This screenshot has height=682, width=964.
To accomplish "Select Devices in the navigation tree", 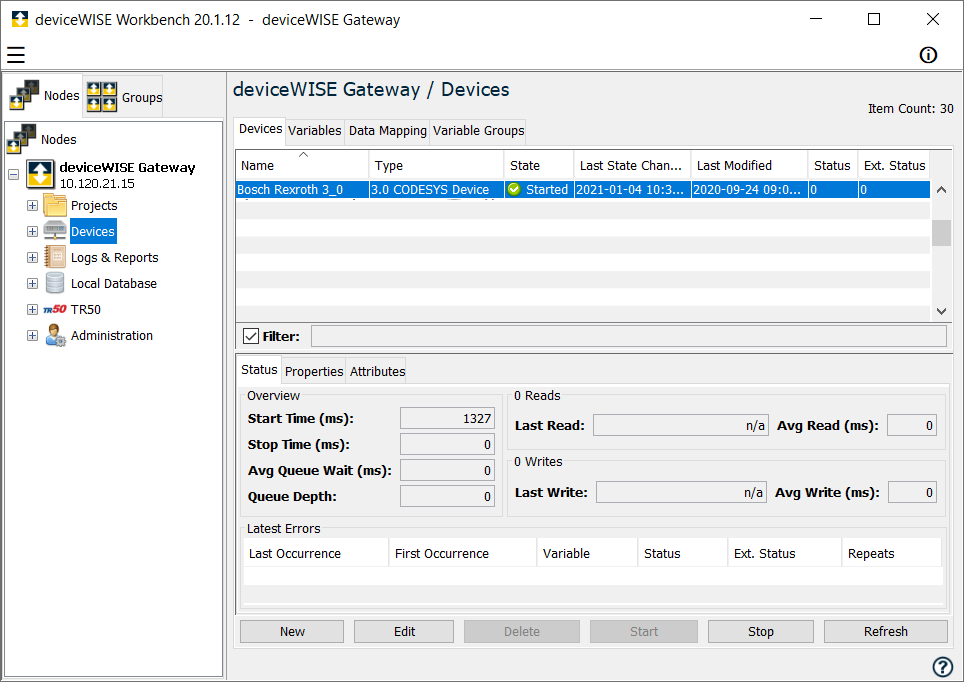I will pyautogui.click(x=93, y=231).
